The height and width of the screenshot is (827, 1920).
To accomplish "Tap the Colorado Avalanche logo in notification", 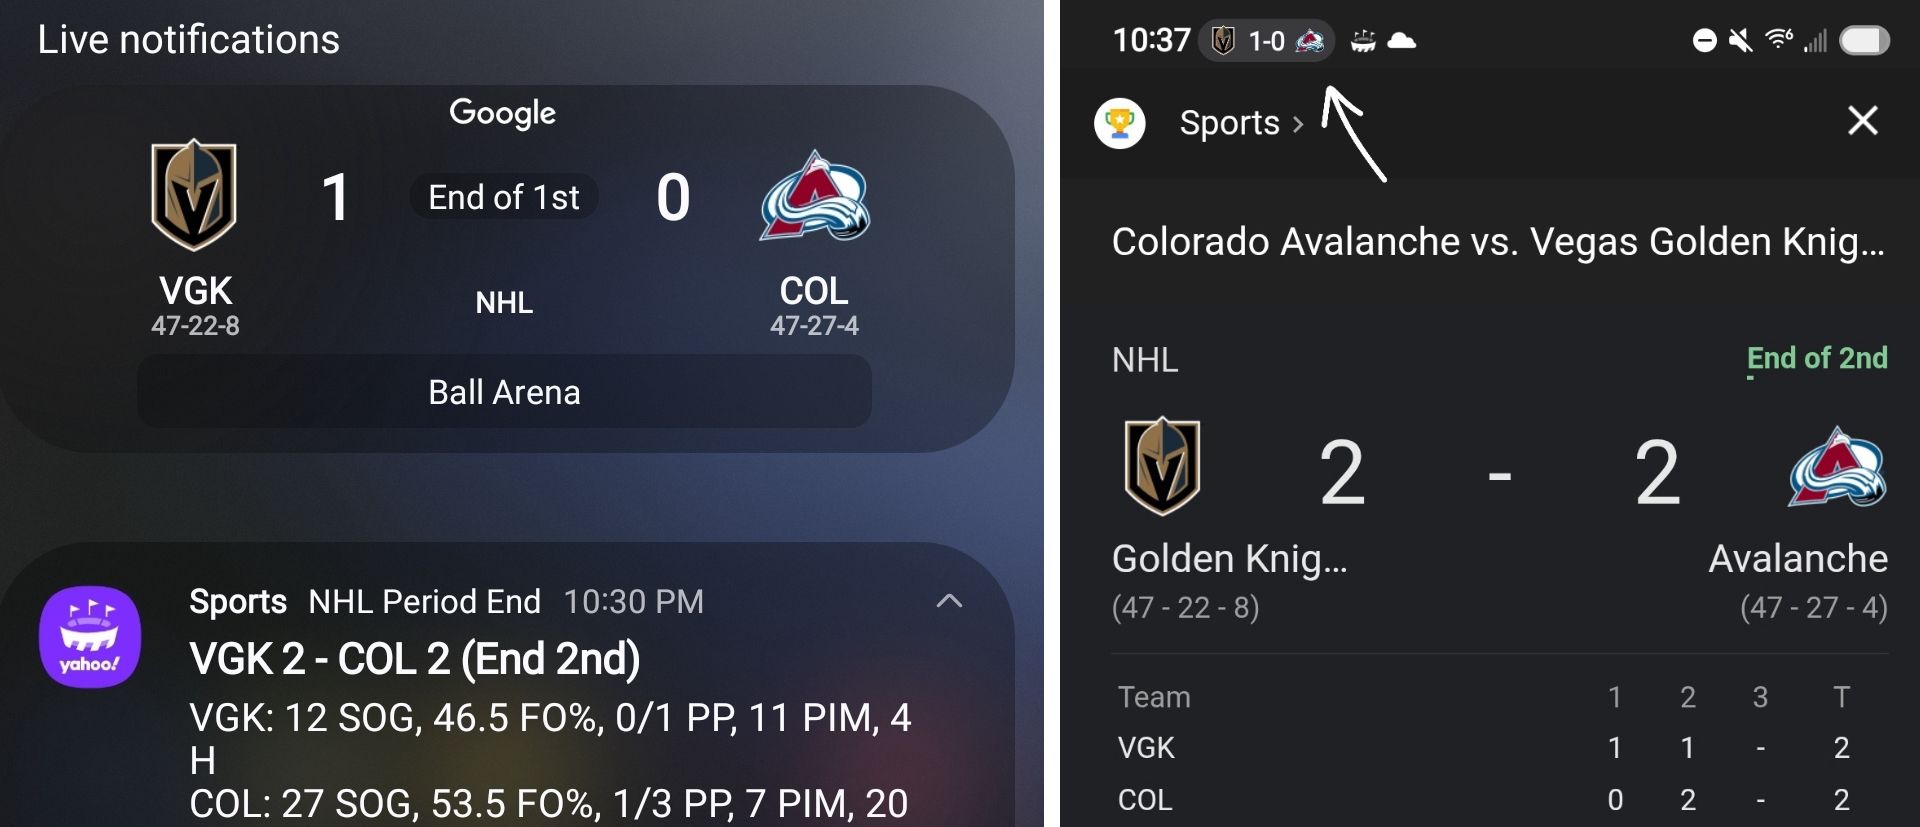I will [815, 197].
